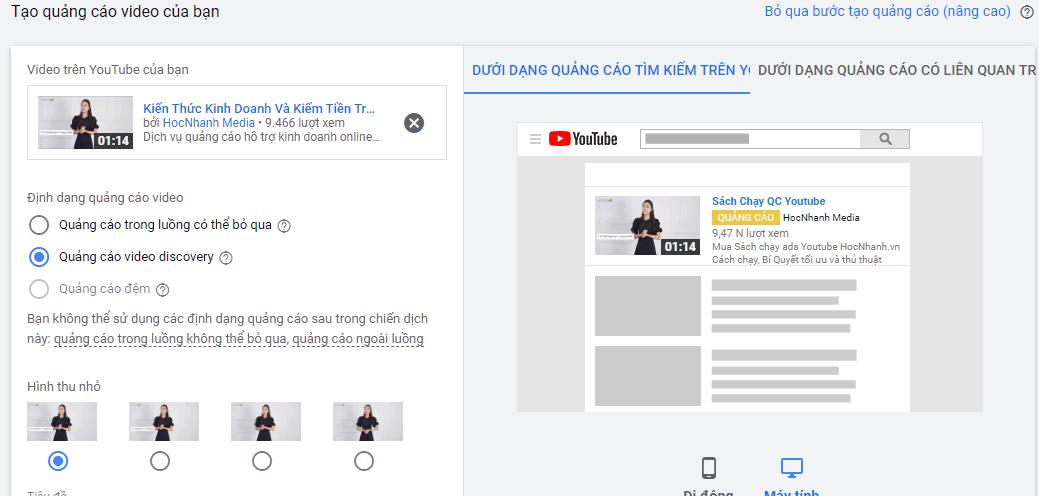Open help icon beside video discovery ad option
1039x496 pixels.
click(x=226, y=258)
